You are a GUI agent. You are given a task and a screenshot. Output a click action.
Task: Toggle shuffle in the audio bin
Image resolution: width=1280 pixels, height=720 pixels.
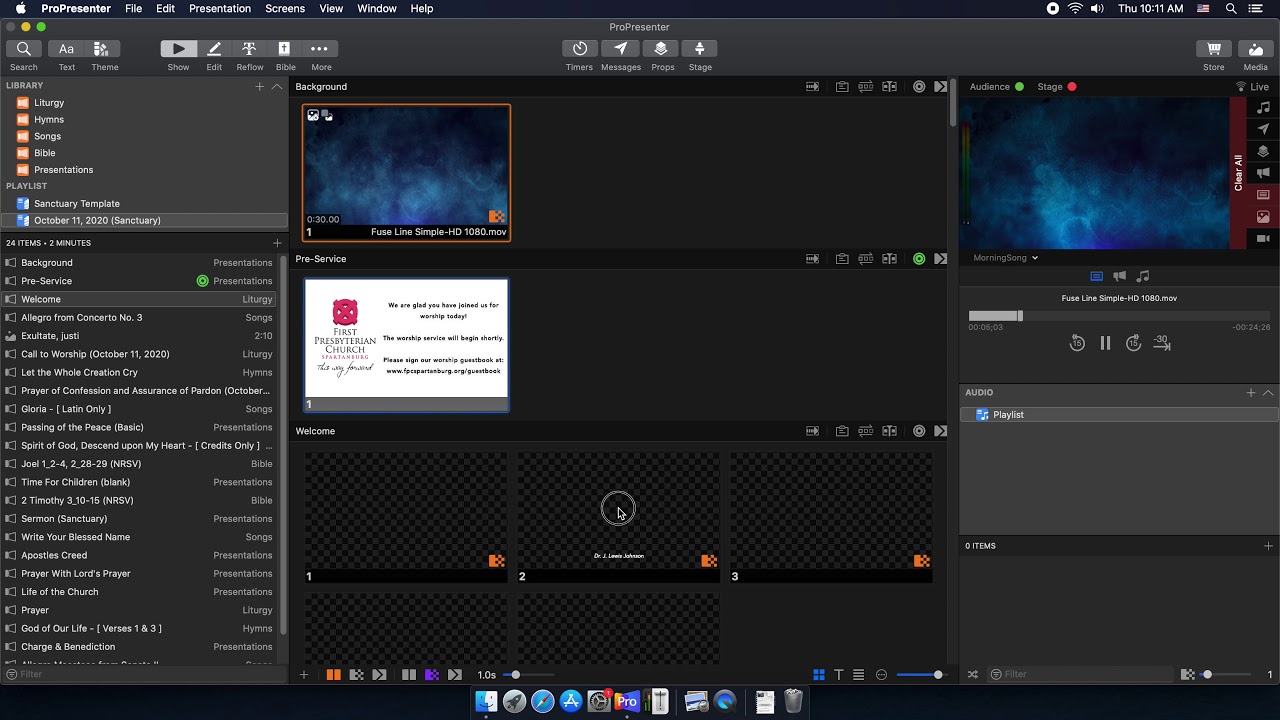click(x=973, y=675)
